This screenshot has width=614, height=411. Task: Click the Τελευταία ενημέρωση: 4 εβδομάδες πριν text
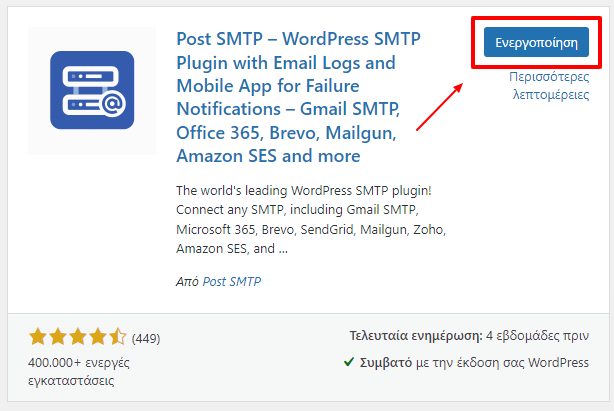469,336
